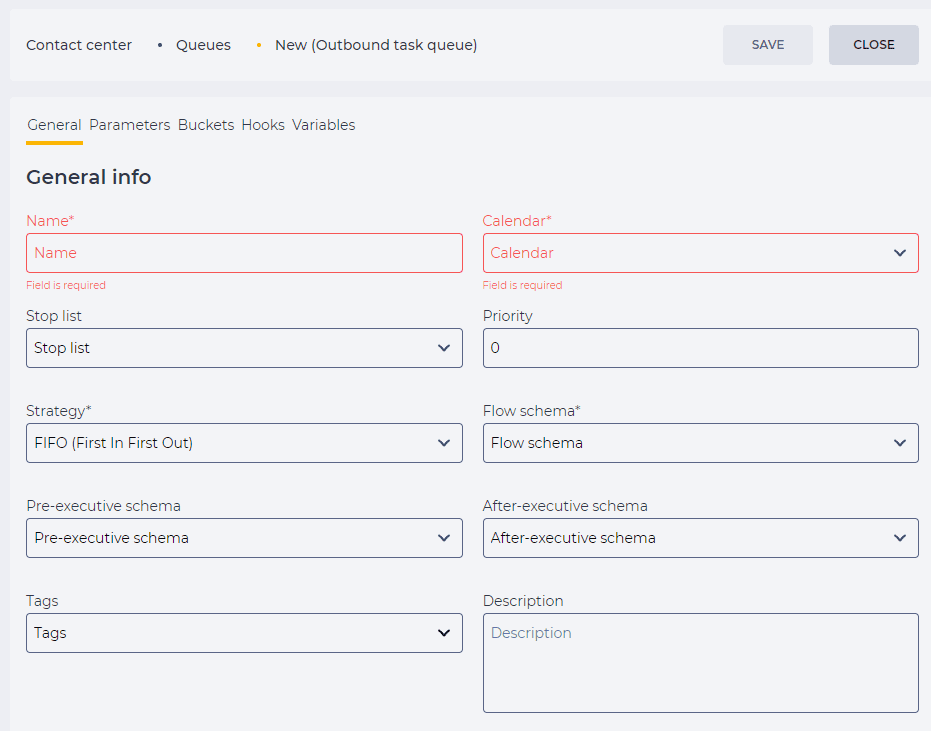Screen dimensions: 931x731
Task: Switch to the Hooks tab
Action: [263, 125]
